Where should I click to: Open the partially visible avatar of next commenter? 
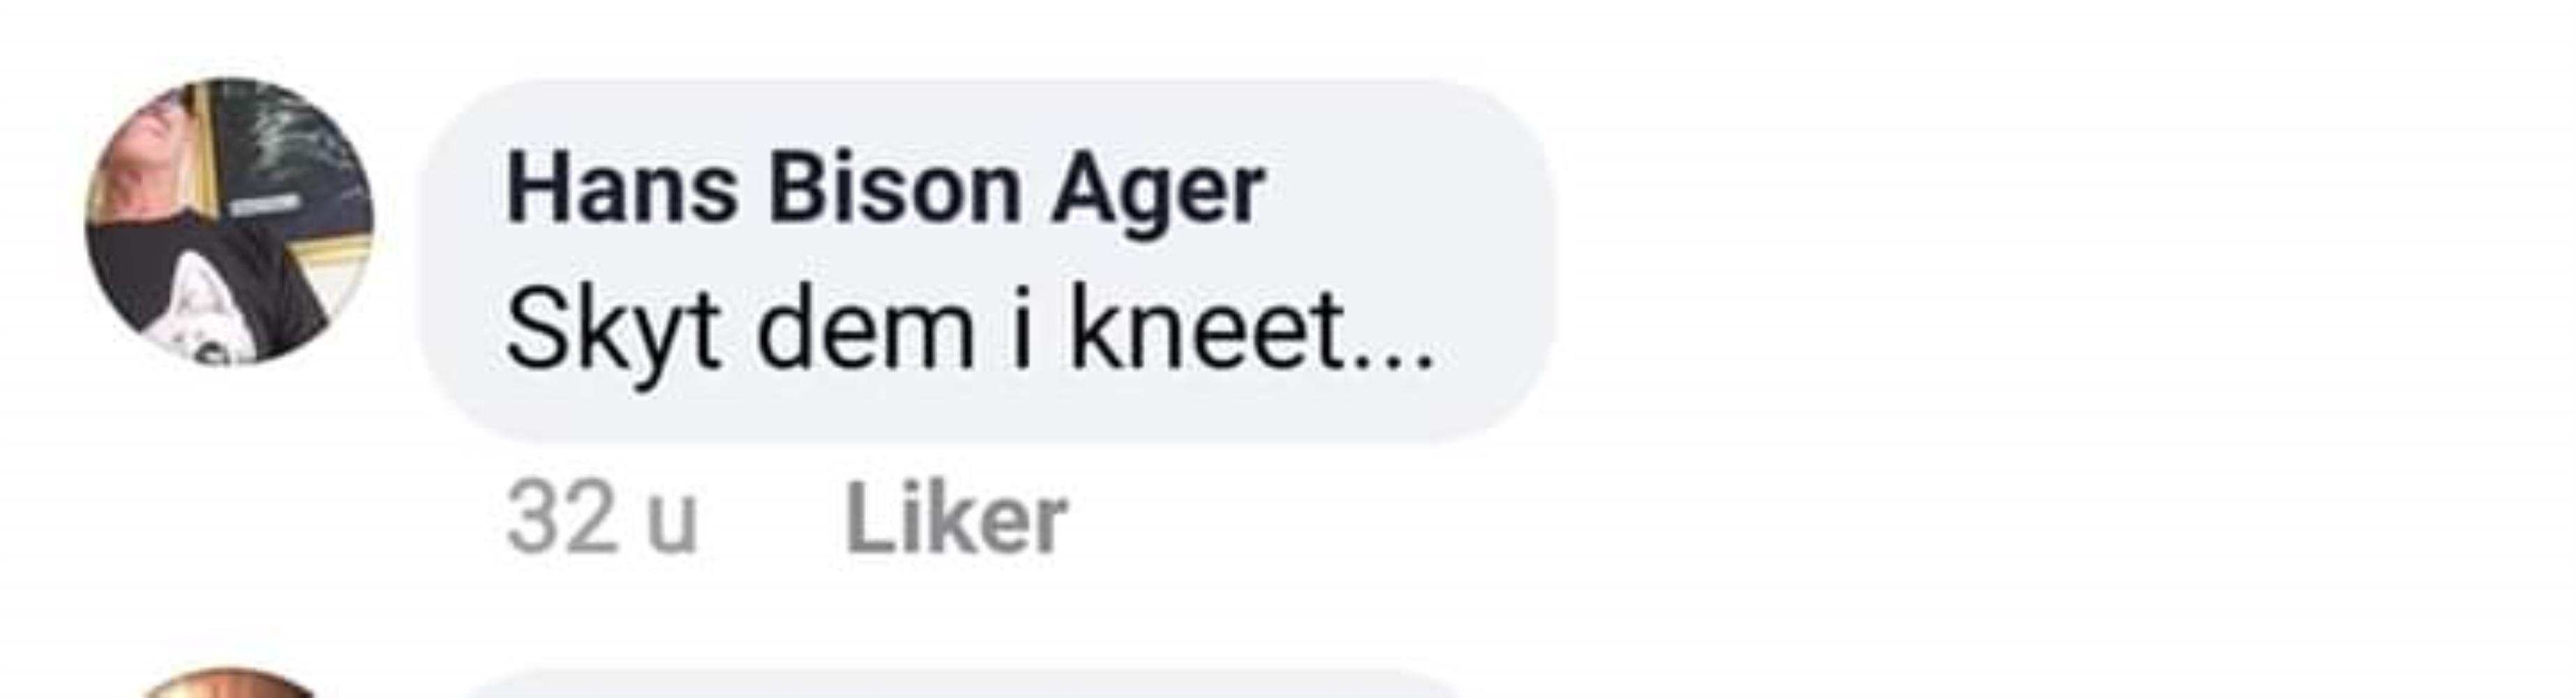pyautogui.click(x=229, y=684)
